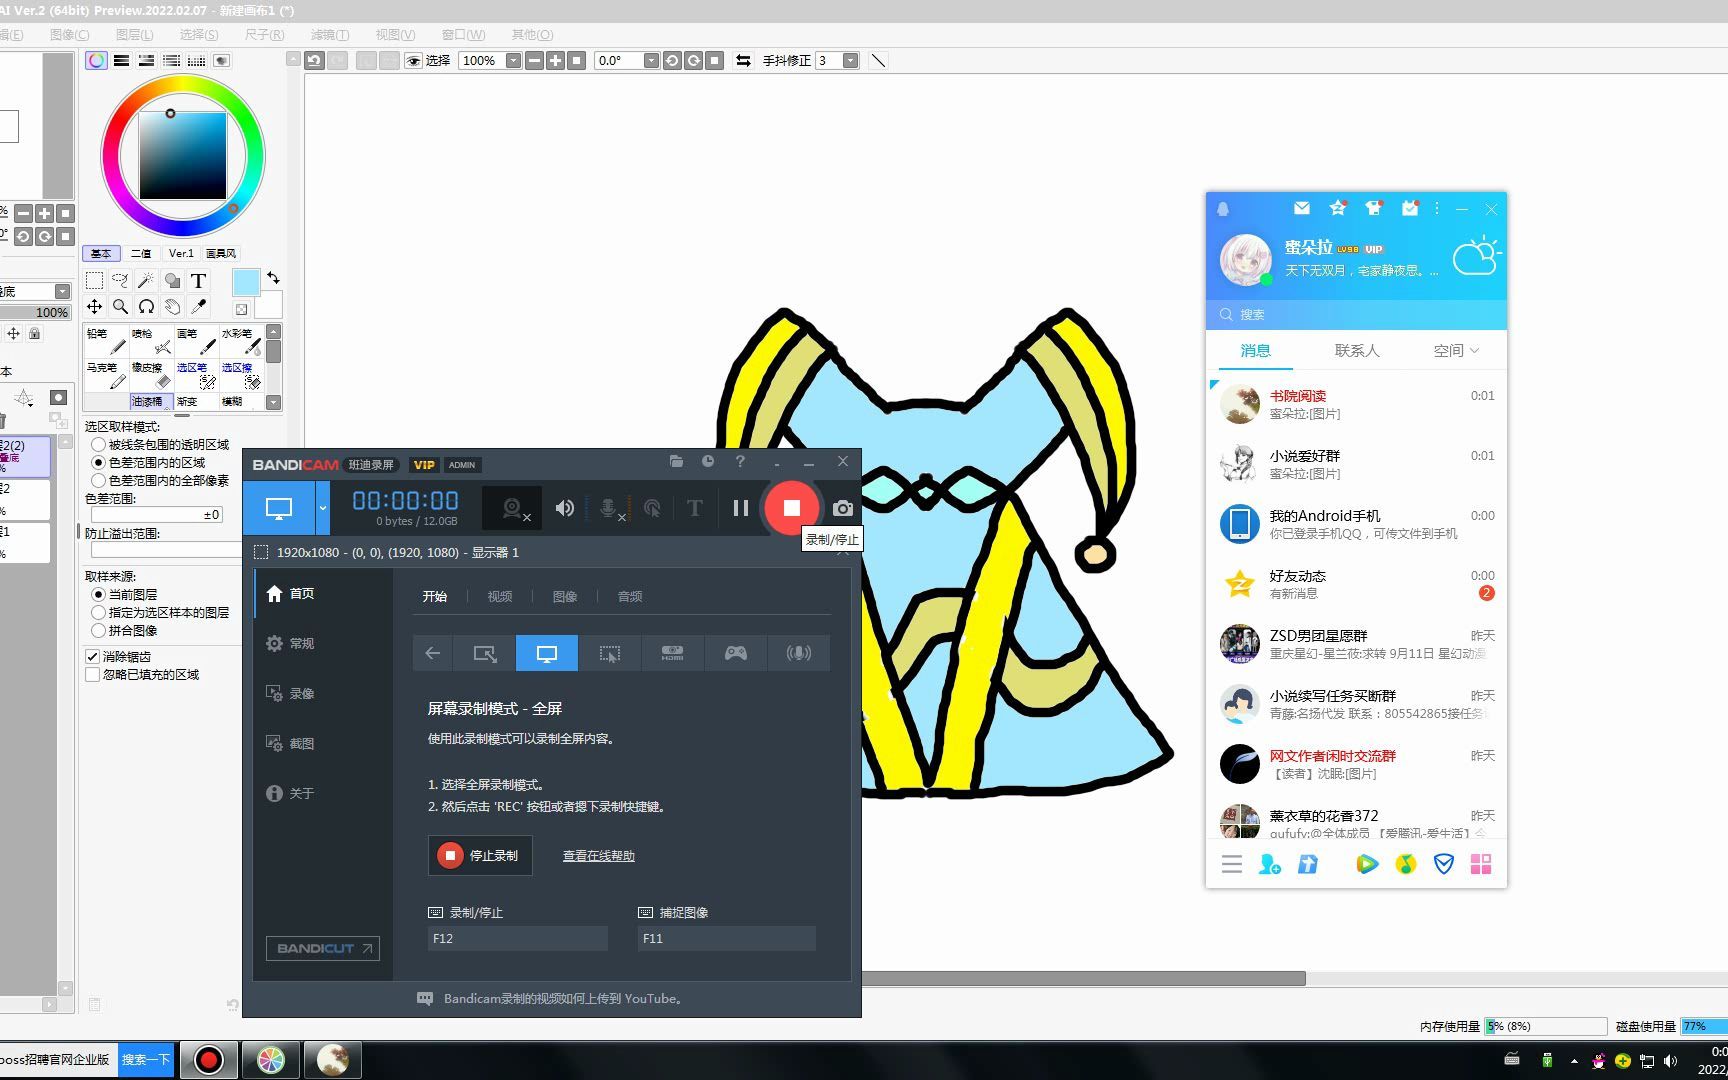Choose the 铅笔 pencil brush

coord(106,340)
